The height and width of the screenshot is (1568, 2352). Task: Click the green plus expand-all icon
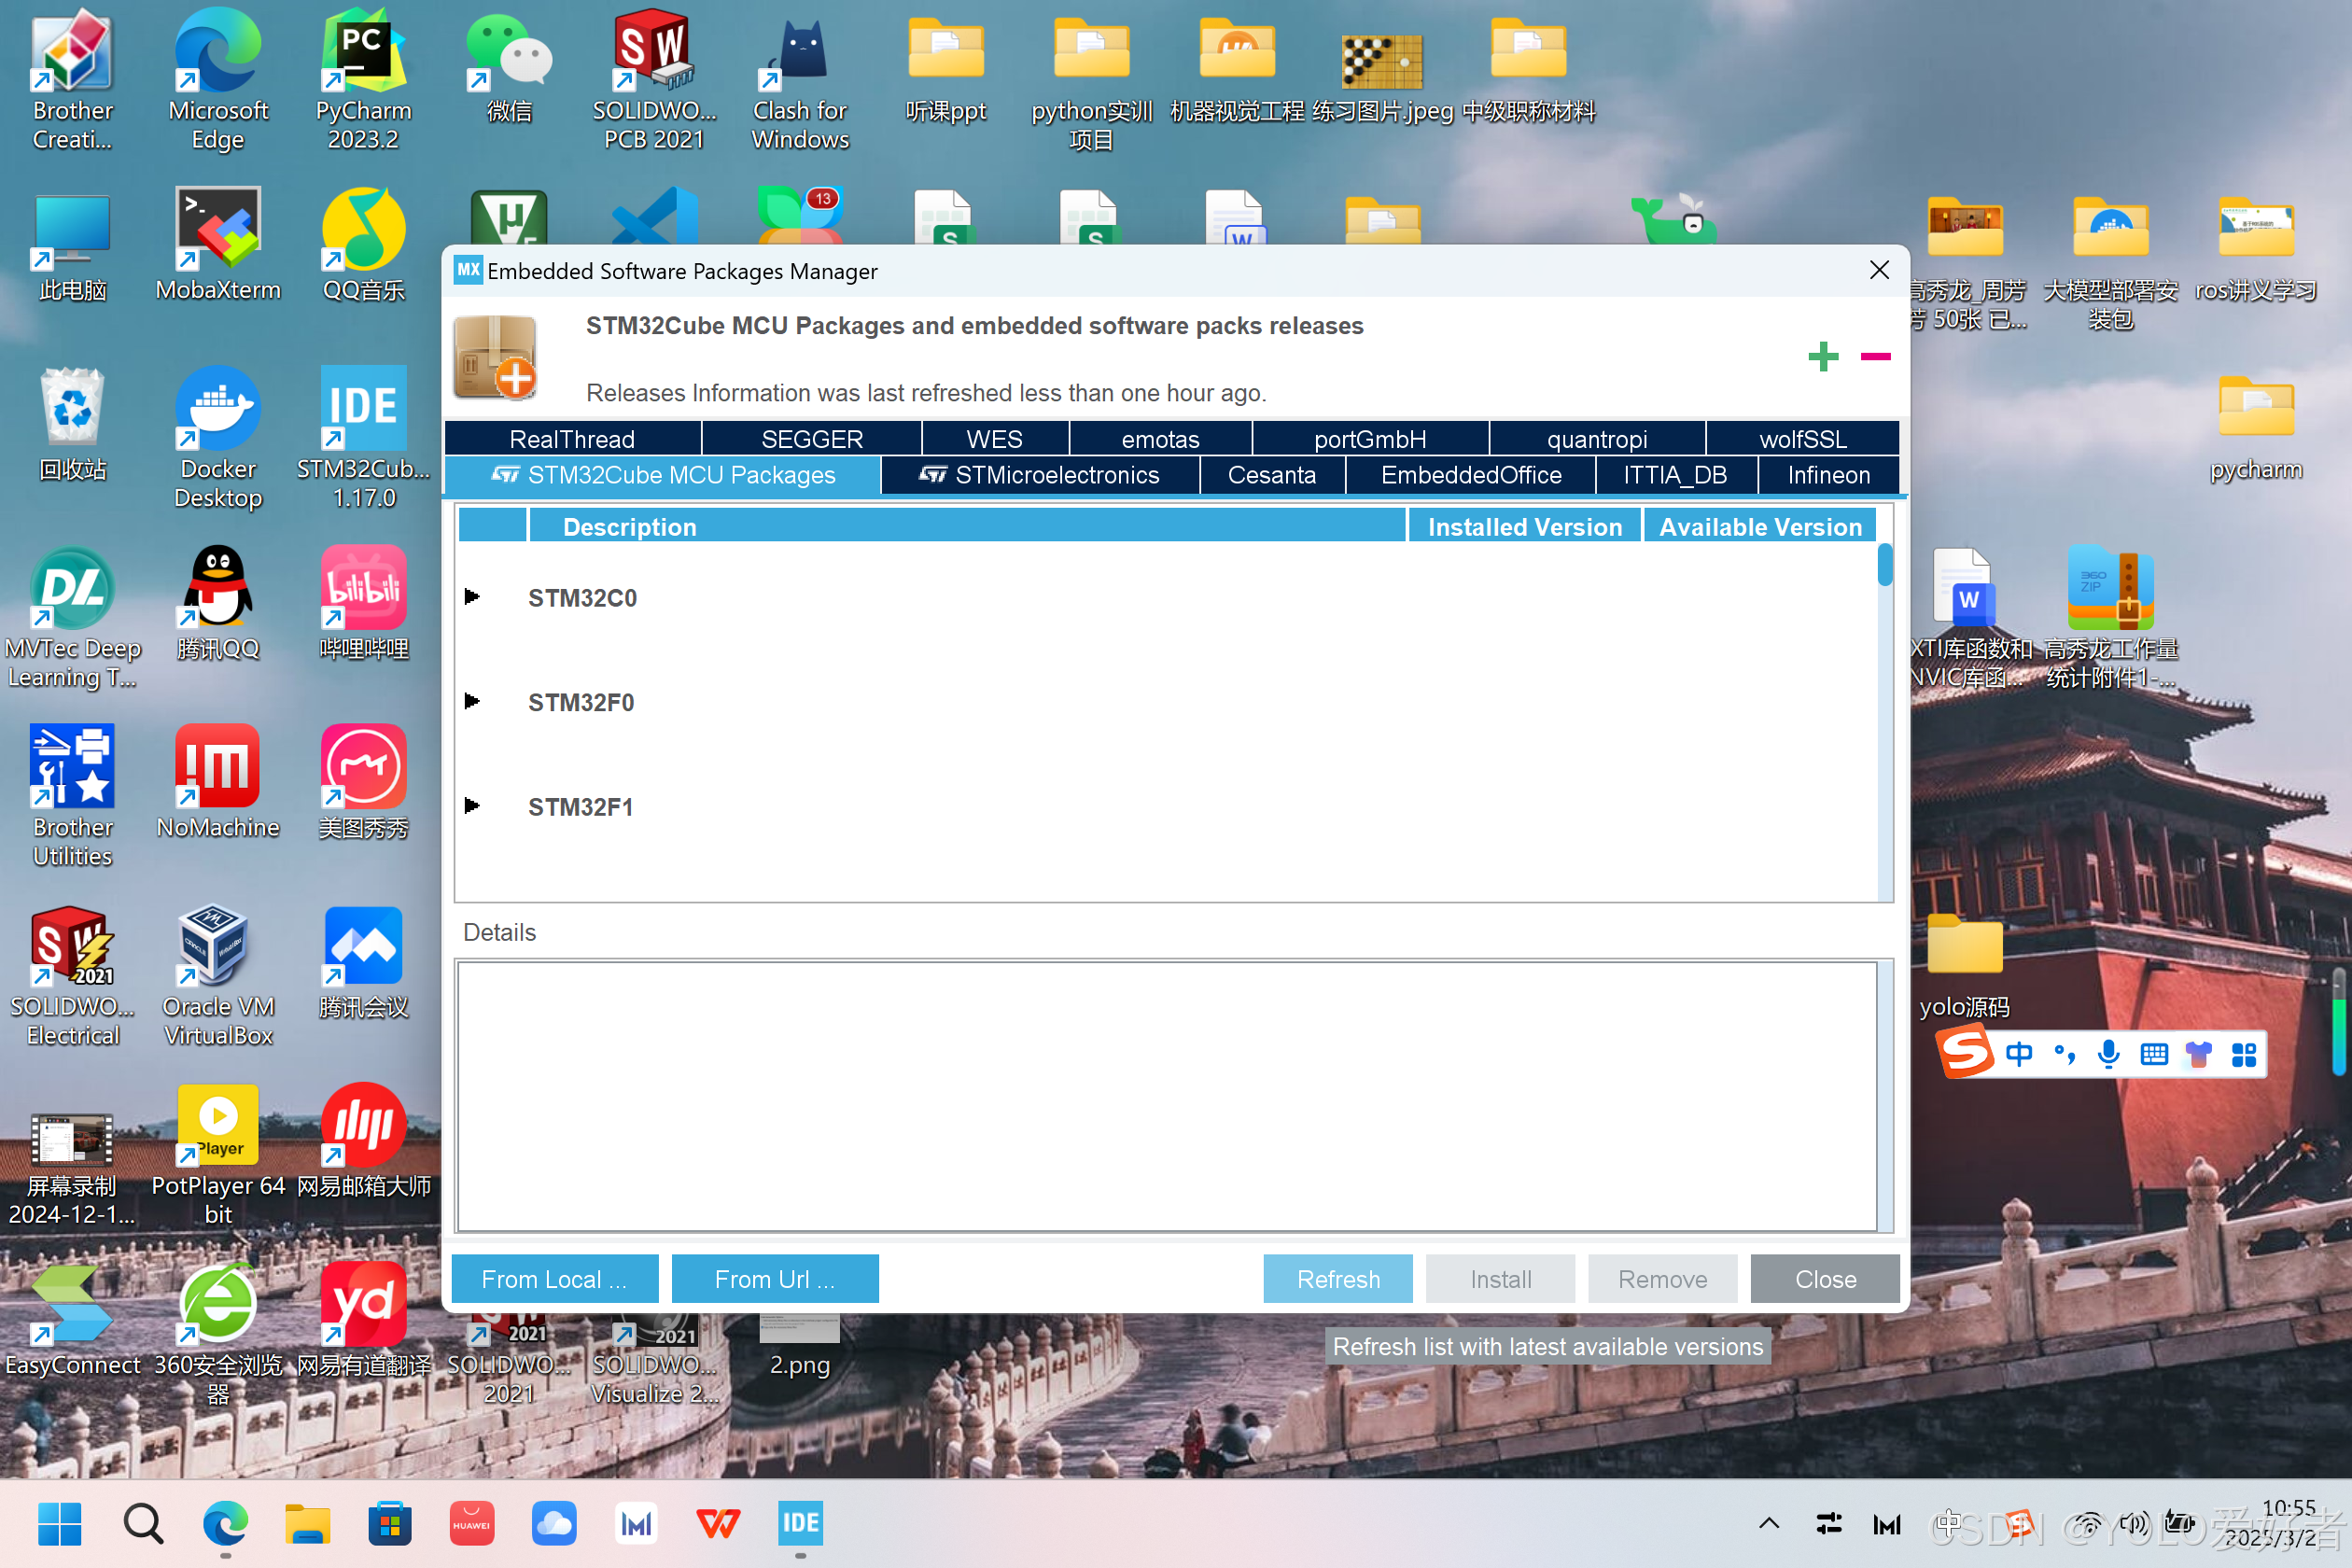point(1823,356)
